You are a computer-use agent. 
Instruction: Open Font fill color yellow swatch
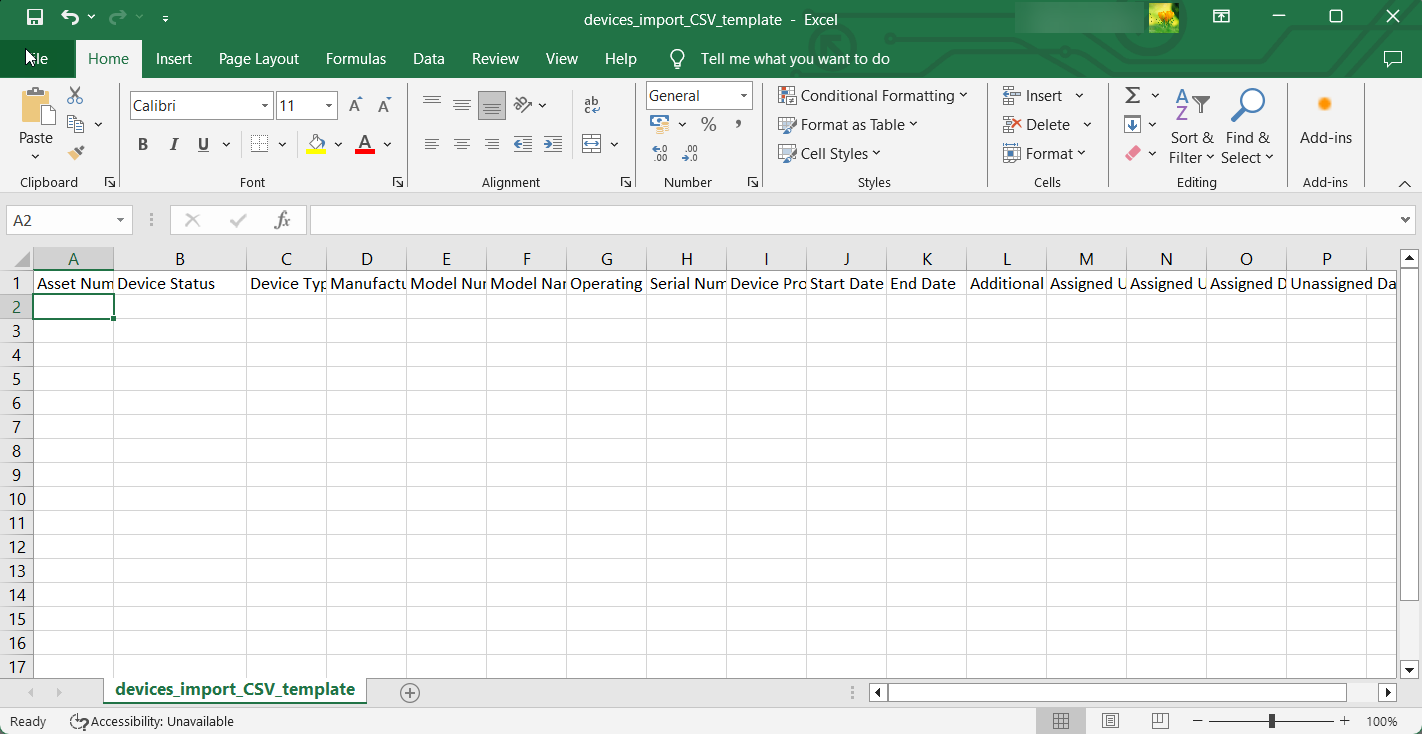[317, 144]
